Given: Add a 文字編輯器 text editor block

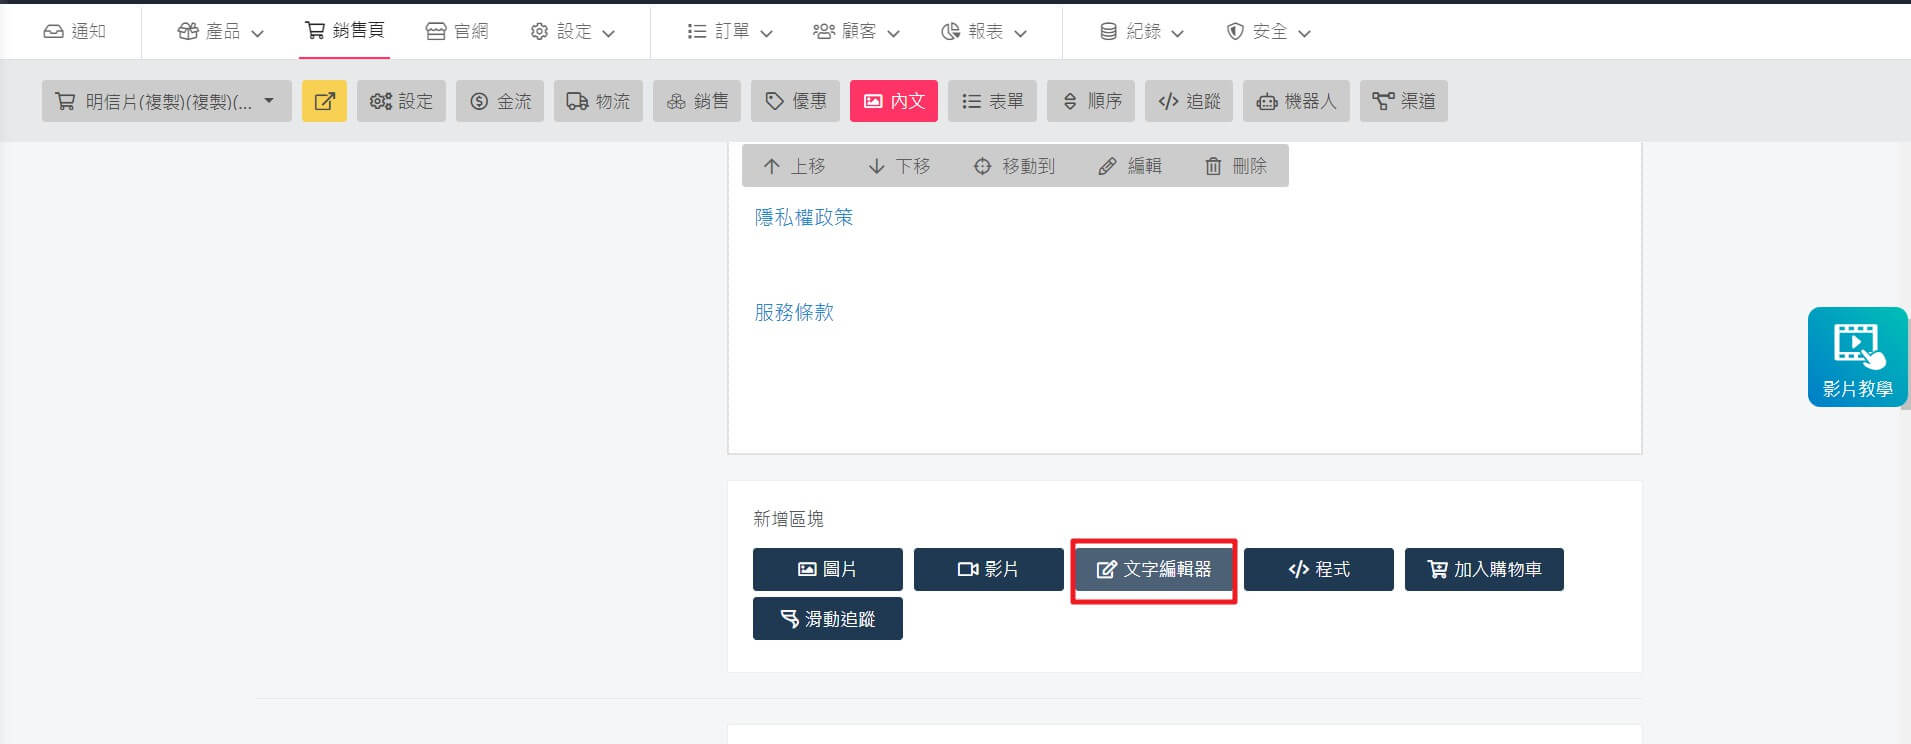Looking at the screenshot, I should (1154, 569).
